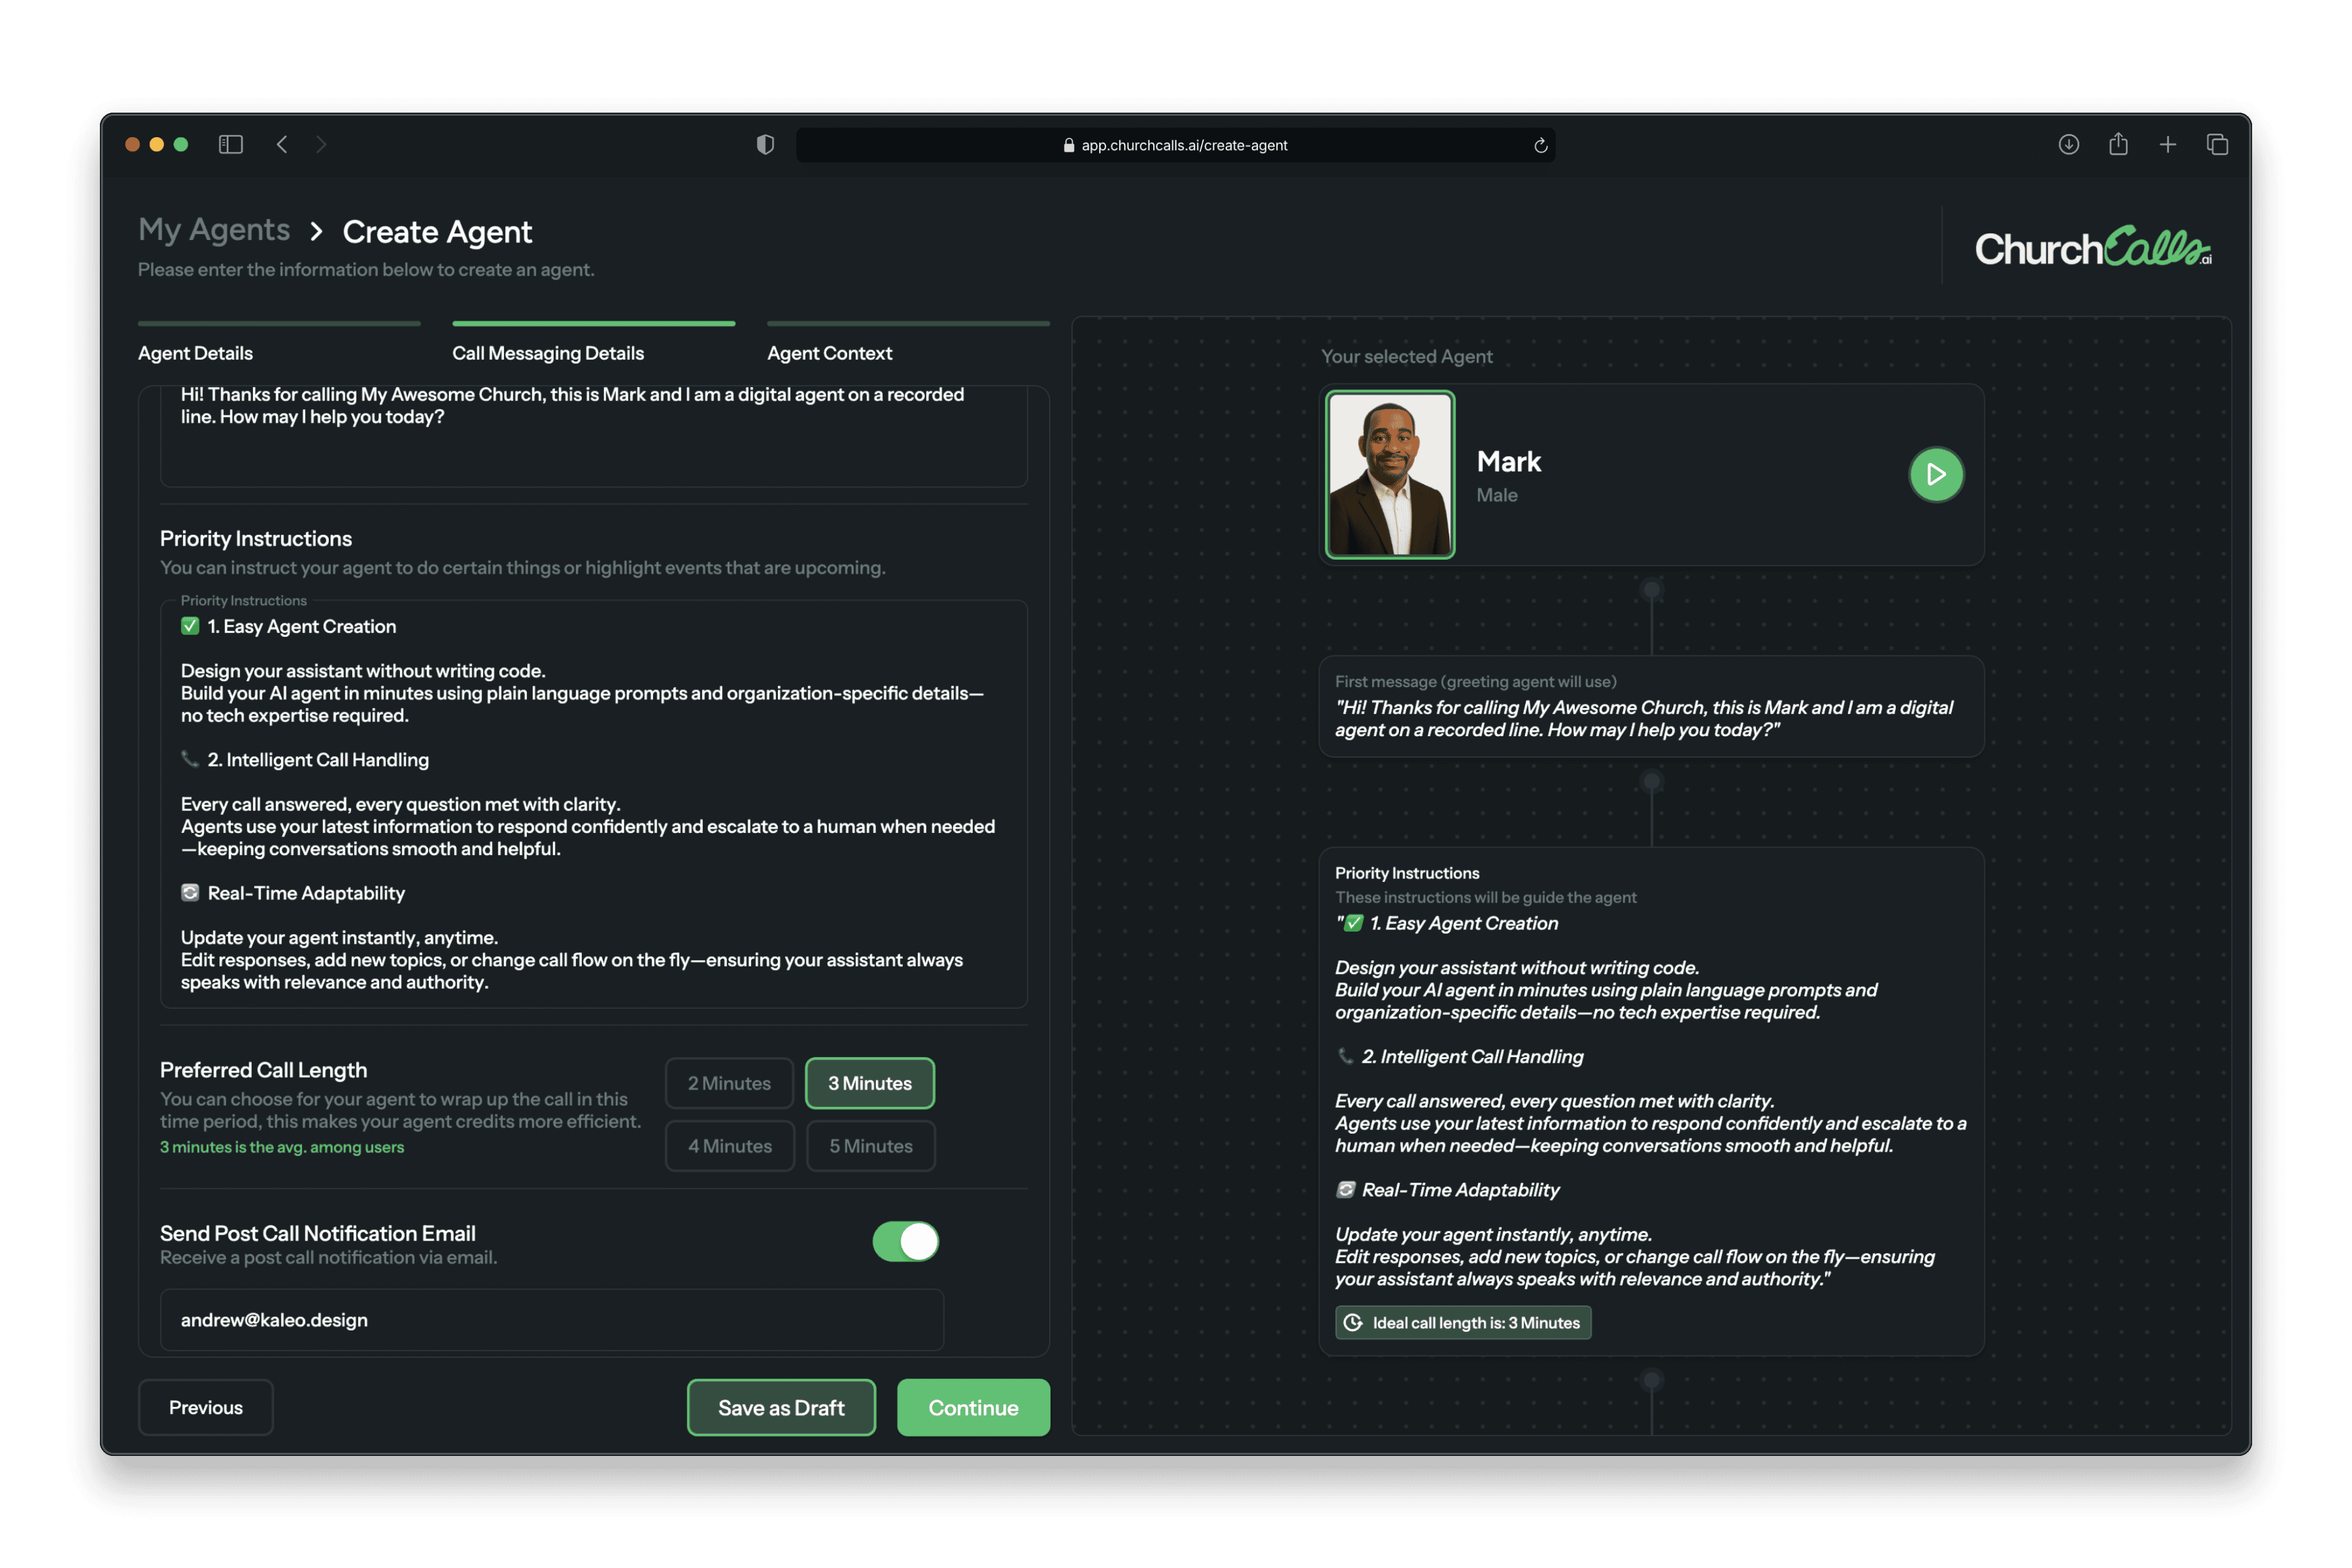The width and height of the screenshot is (2352, 1568).
Task: Click the agent name 'Mark' in the preview
Action: click(x=1508, y=461)
